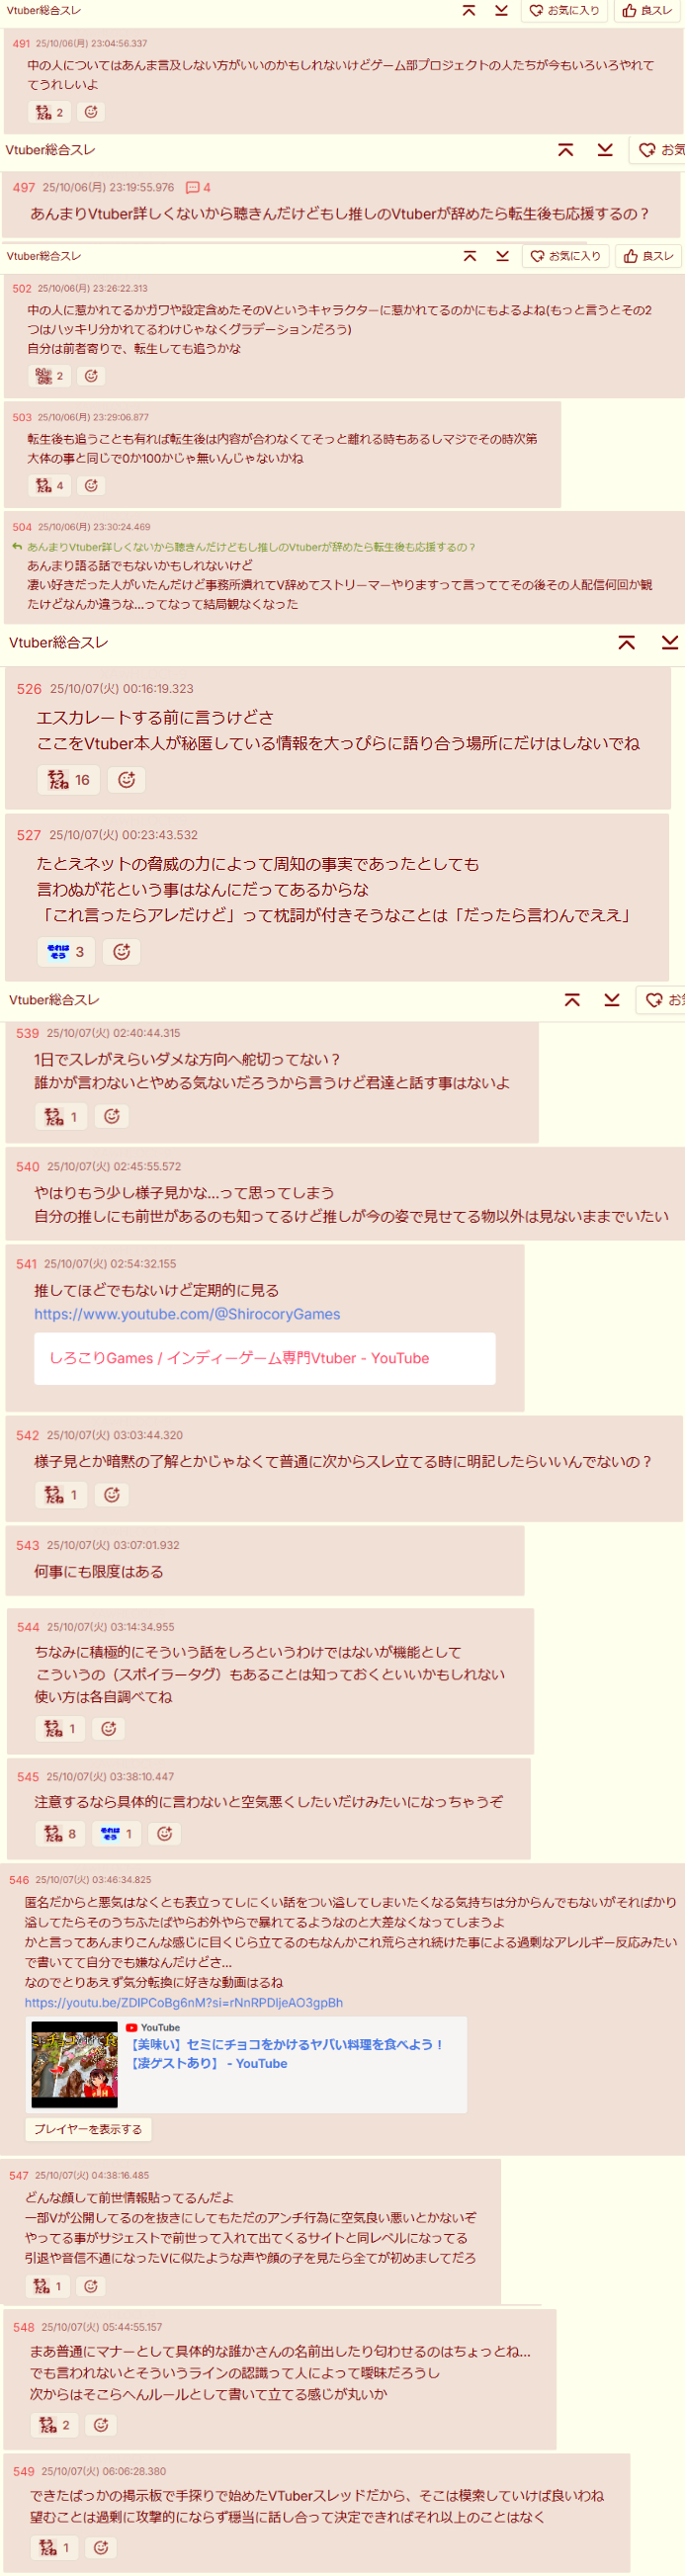
Task: Toggle お気に入り heart in the top header
Action: (564, 10)
